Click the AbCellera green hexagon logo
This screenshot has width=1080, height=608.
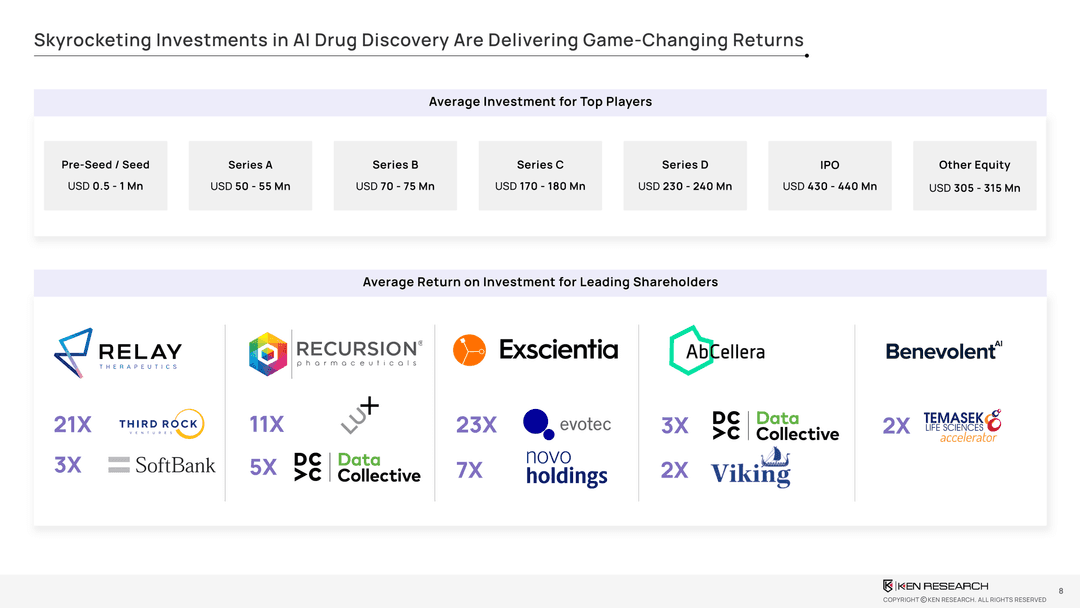pos(688,350)
